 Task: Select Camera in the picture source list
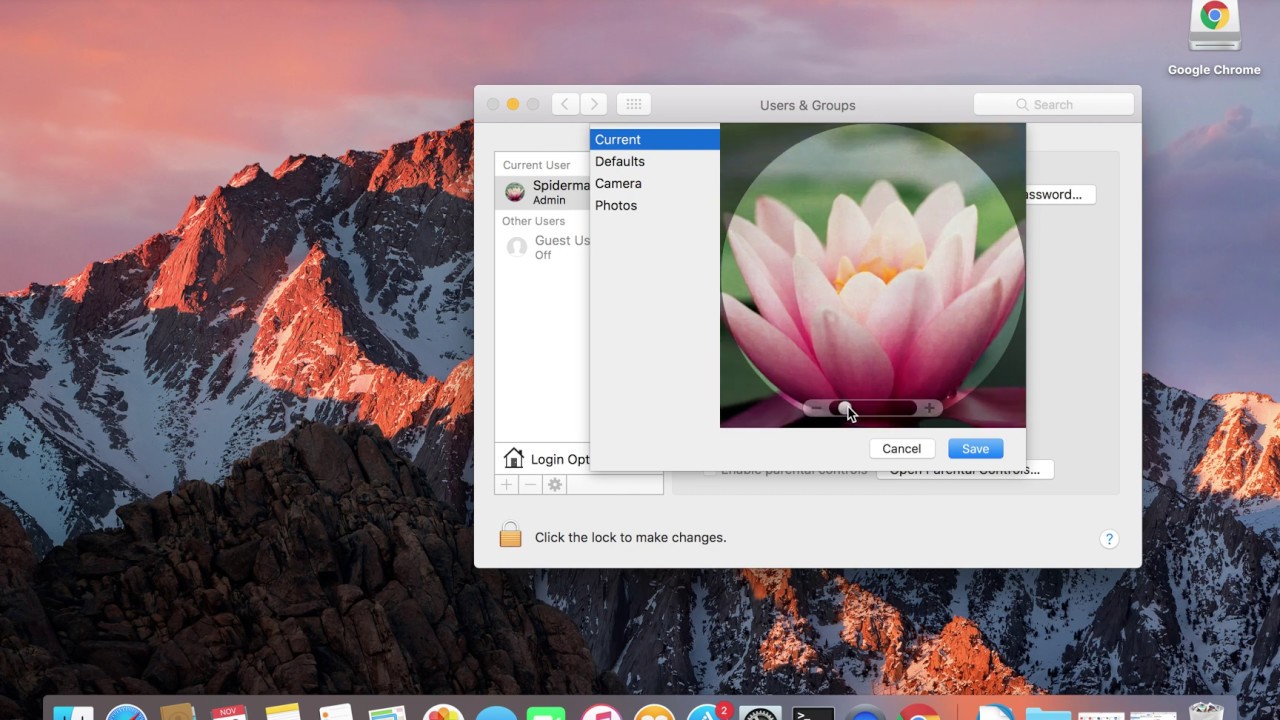[655, 183]
